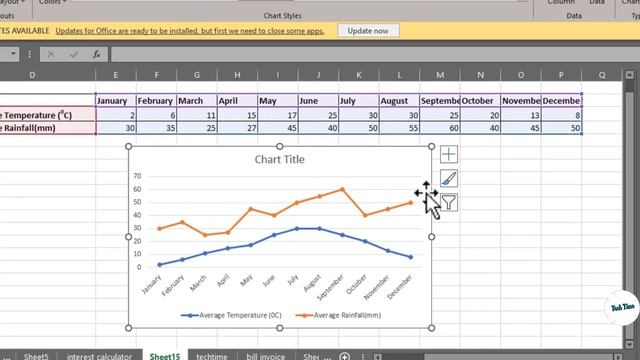
Task: Click the October header cell
Action: coord(480,100)
